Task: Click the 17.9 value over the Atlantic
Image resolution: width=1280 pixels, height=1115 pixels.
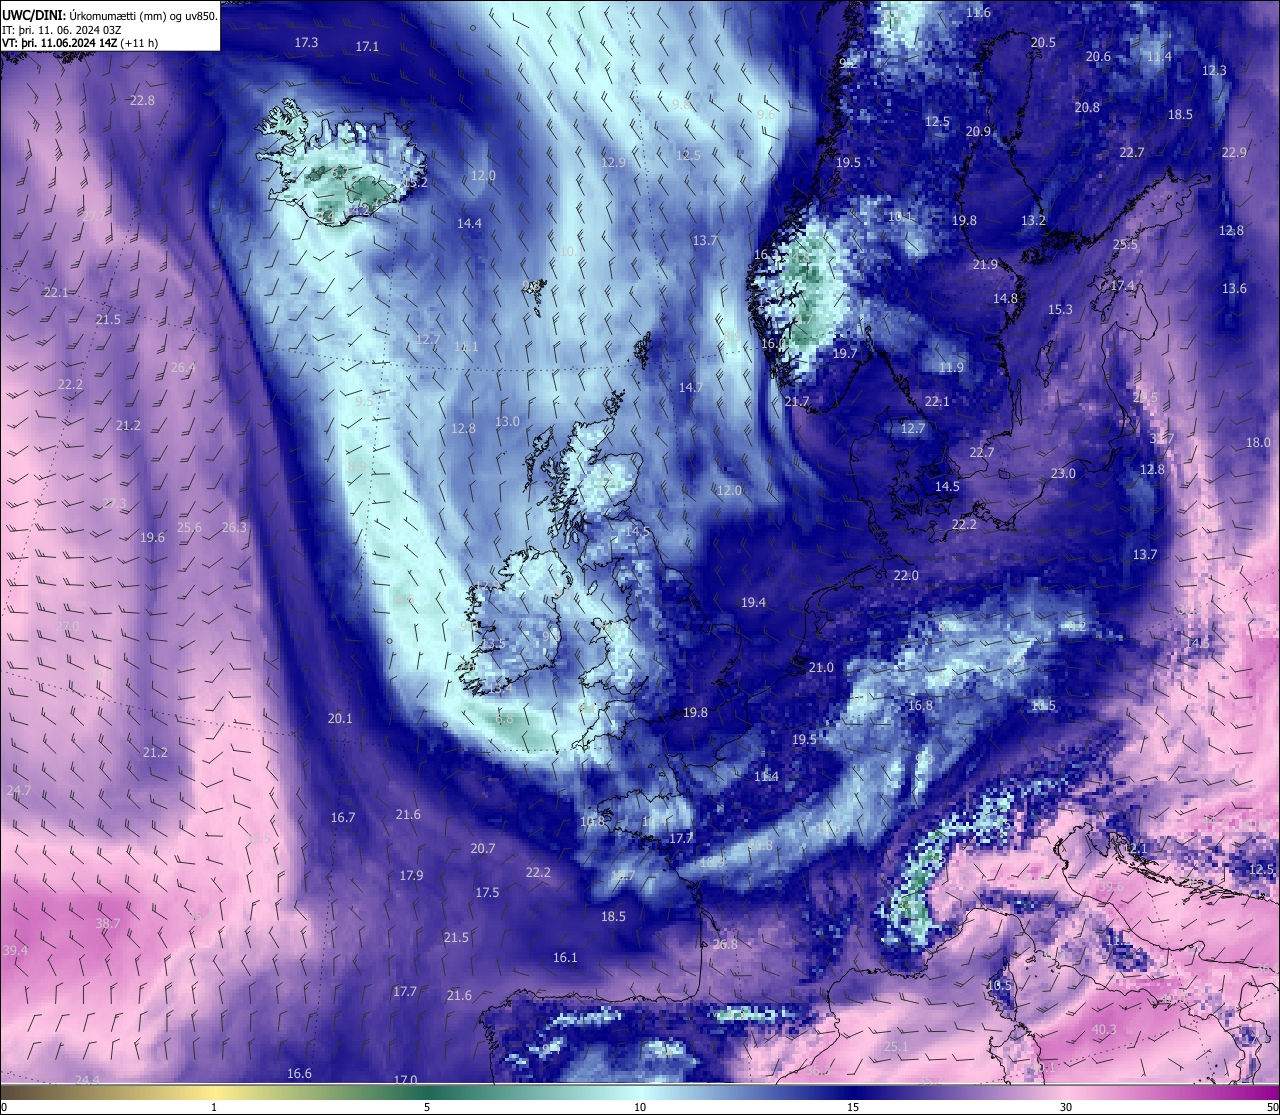Action: (x=411, y=876)
